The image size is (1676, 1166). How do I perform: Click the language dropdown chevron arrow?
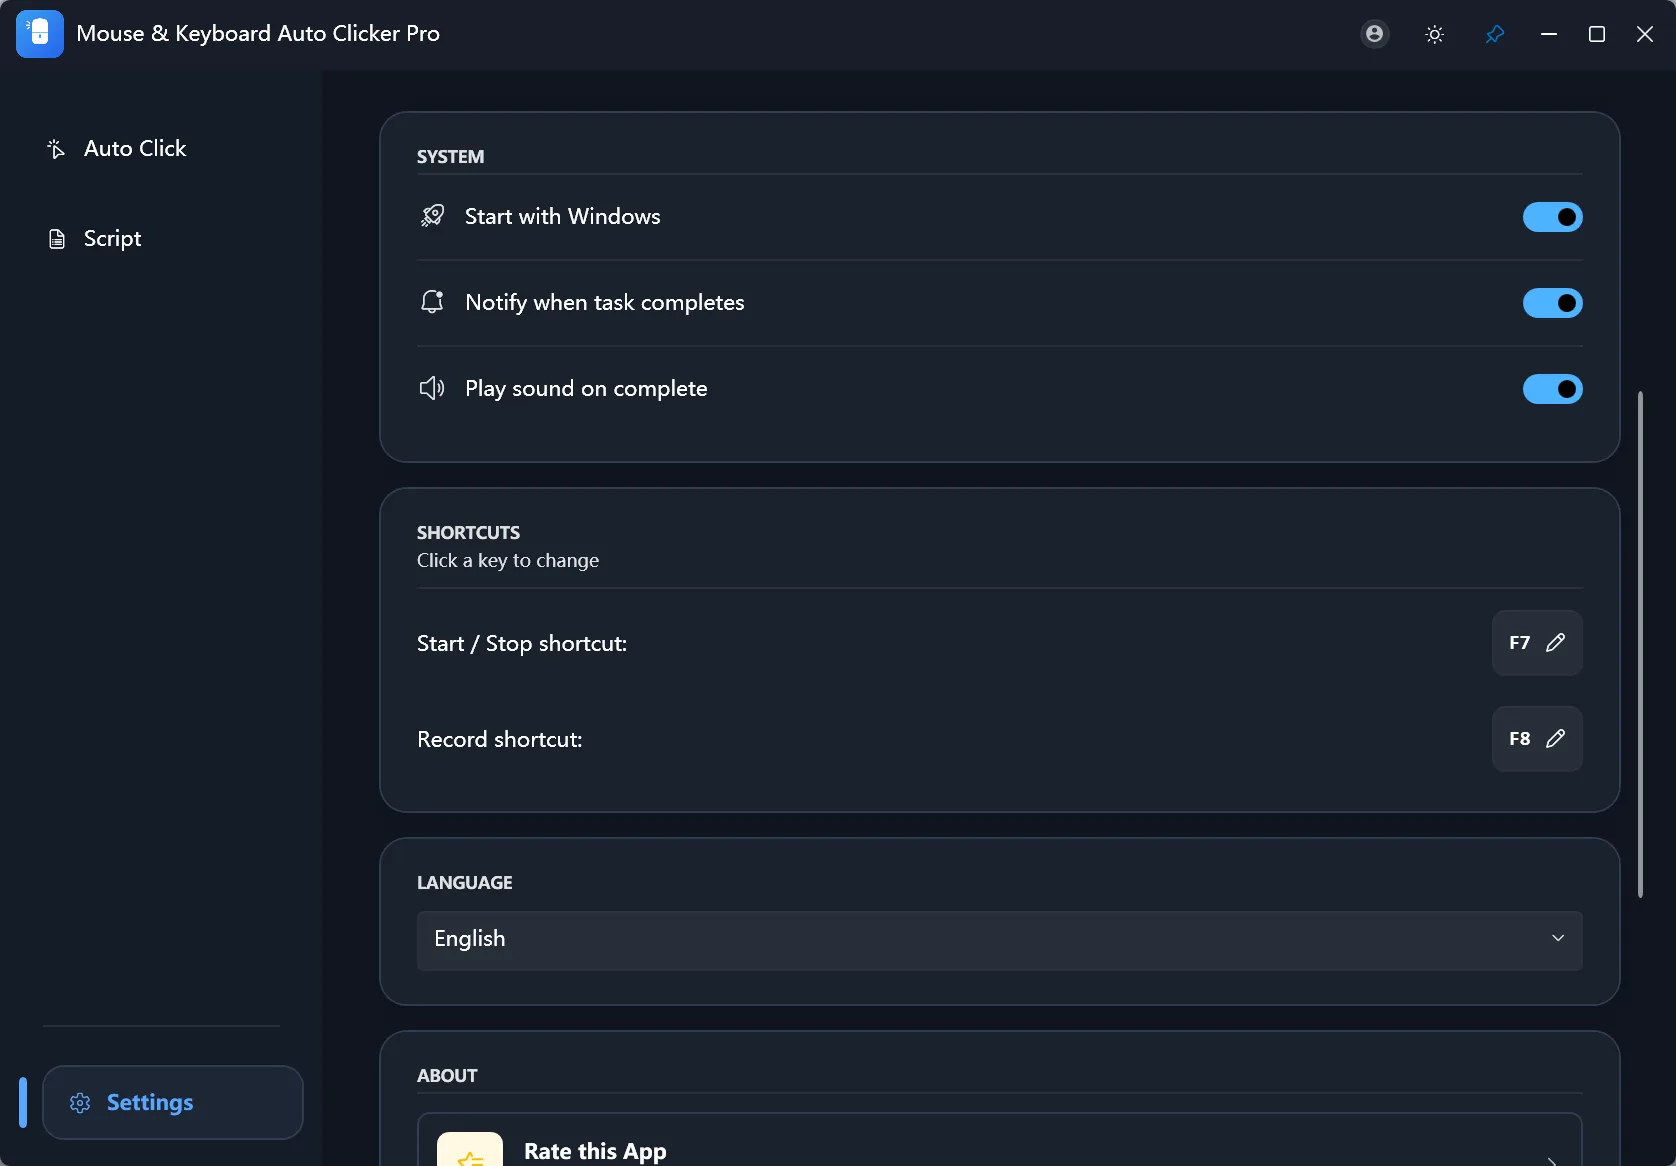[x=1557, y=938]
